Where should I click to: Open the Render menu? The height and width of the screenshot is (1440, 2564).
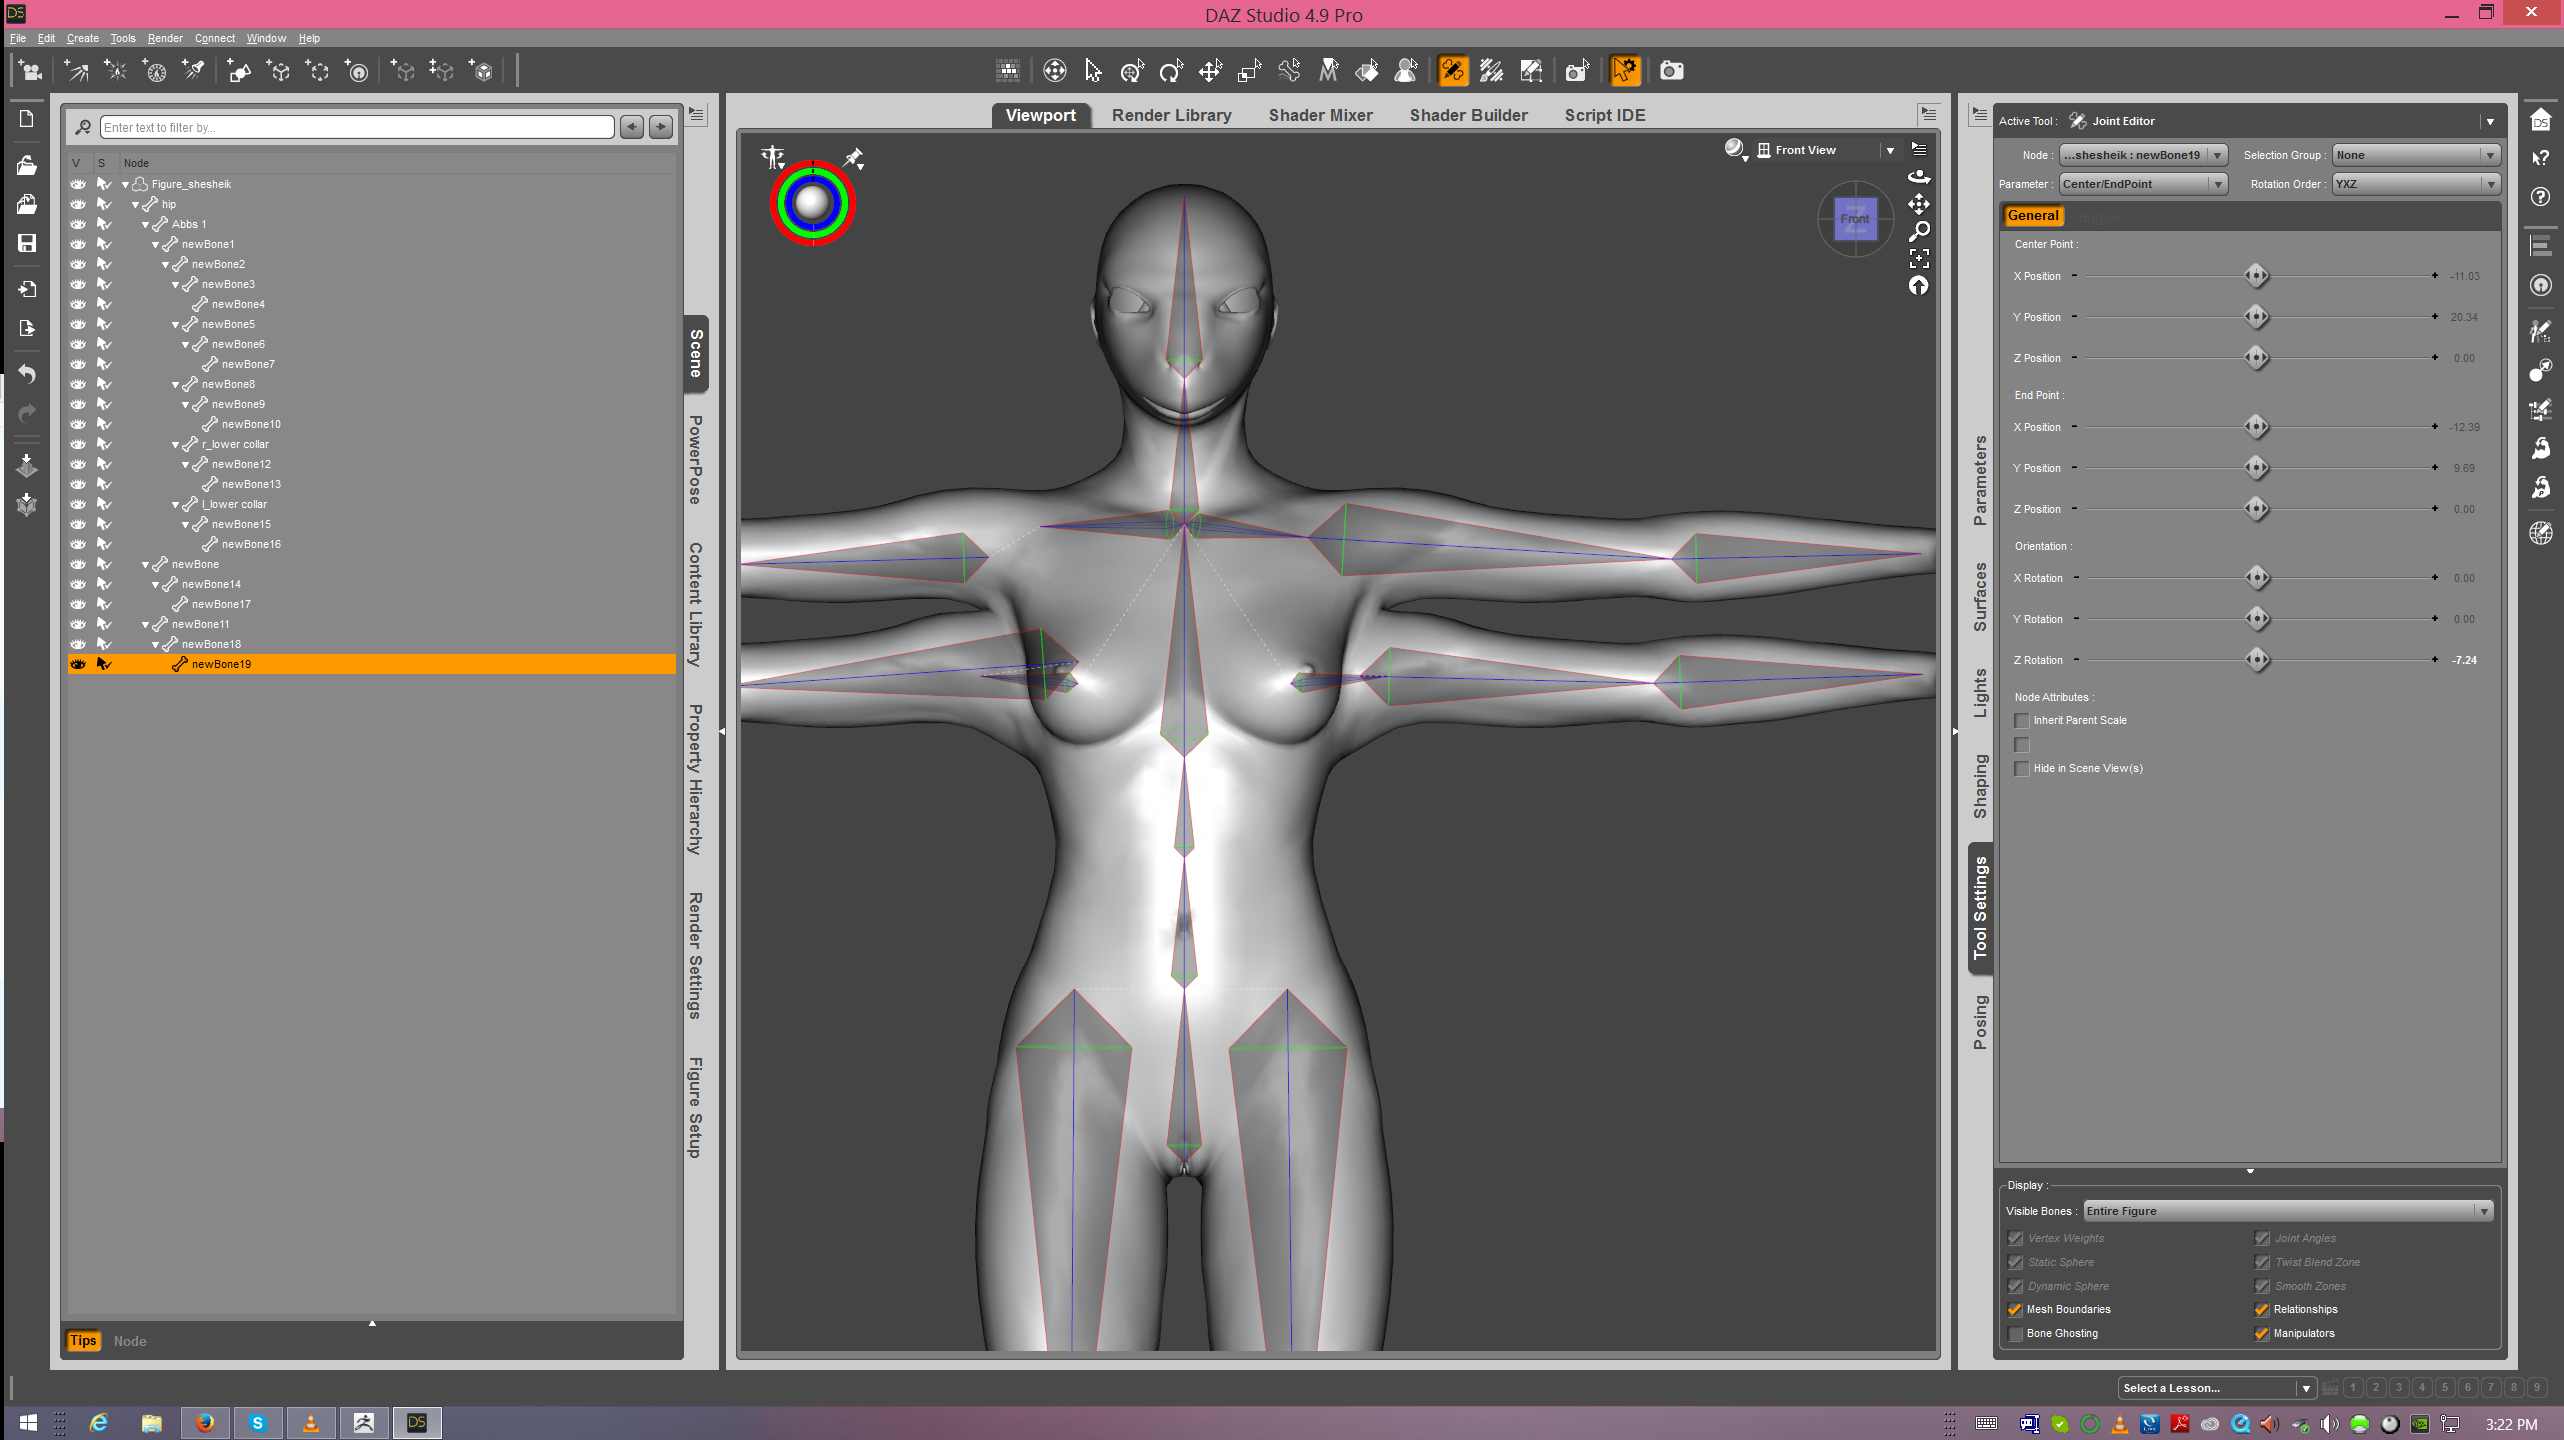[x=164, y=38]
